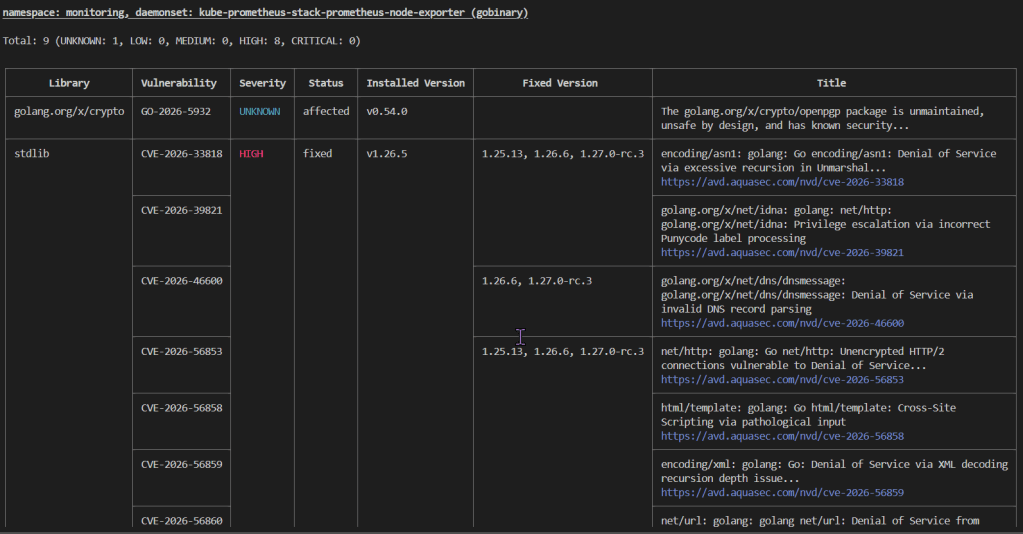Open the cve-2026-56853 aquasec link
Screen dimensions: 1023x534
(x=782, y=380)
